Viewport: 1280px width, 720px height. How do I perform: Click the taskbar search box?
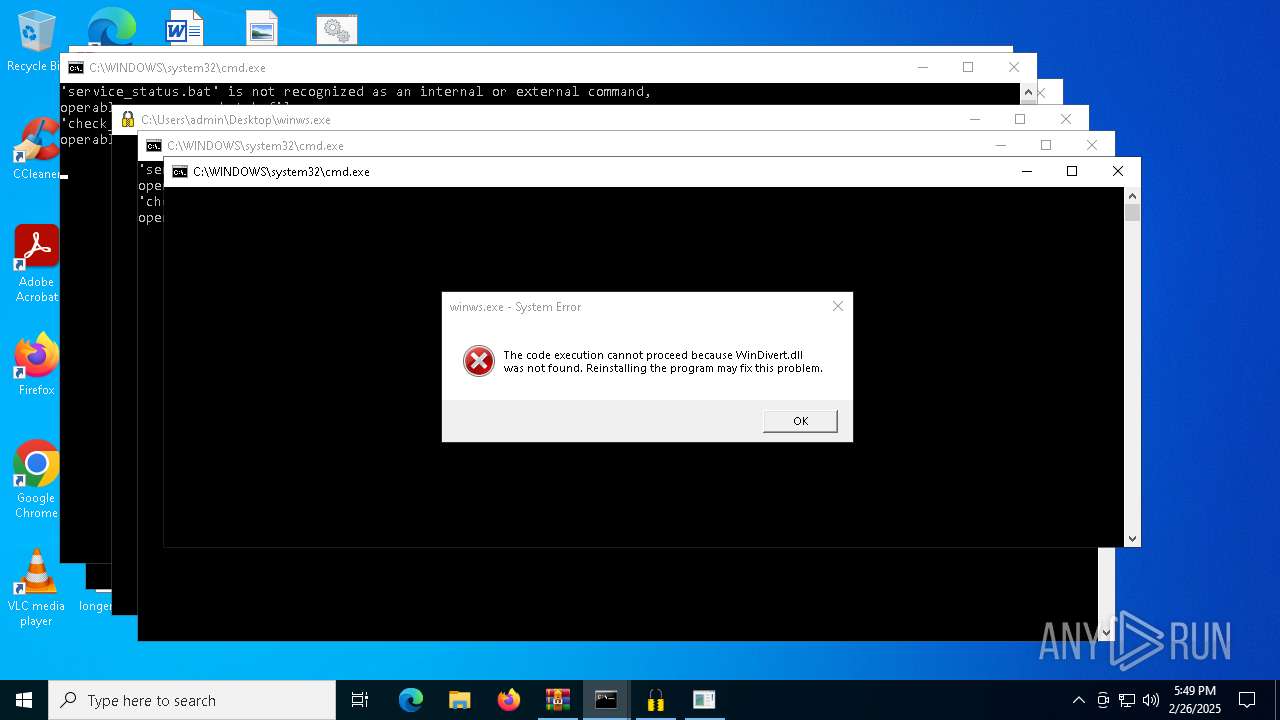pyautogui.click(x=192, y=700)
